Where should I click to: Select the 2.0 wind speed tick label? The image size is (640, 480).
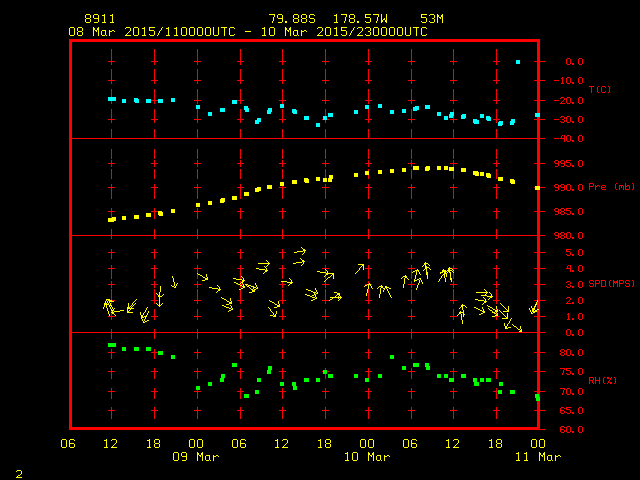574,301
